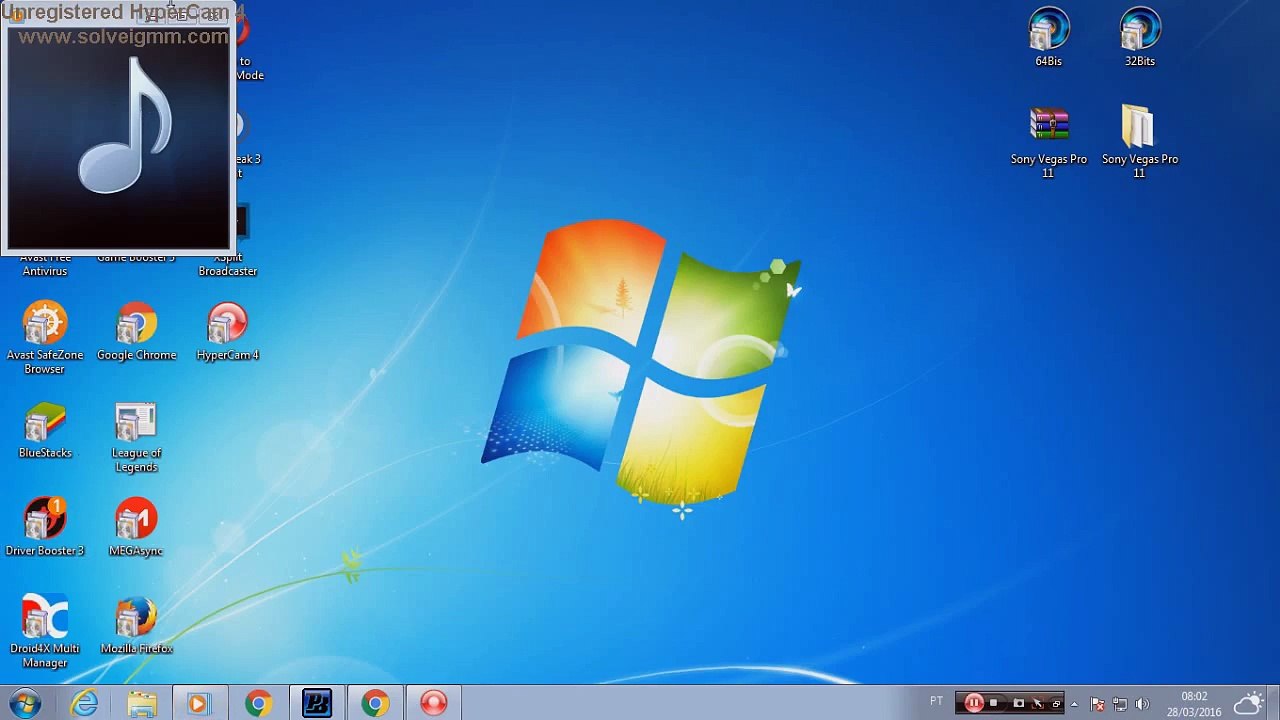Viewport: 1280px width, 720px height.
Task: Click the blue P application taskbar icon
Action: coord(317,703)
